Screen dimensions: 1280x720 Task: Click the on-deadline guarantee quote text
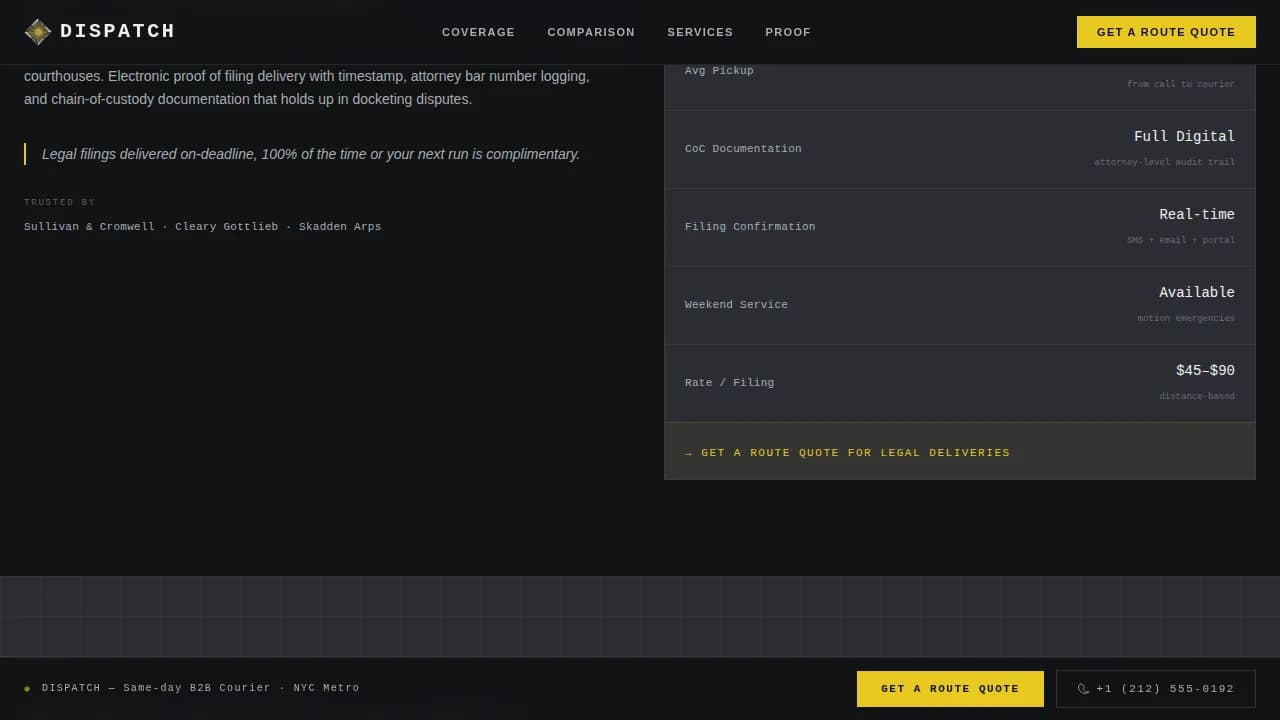311,154
